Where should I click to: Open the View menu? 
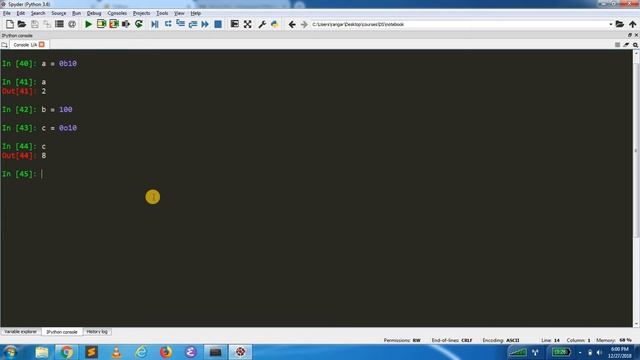(x=179, y=13)
